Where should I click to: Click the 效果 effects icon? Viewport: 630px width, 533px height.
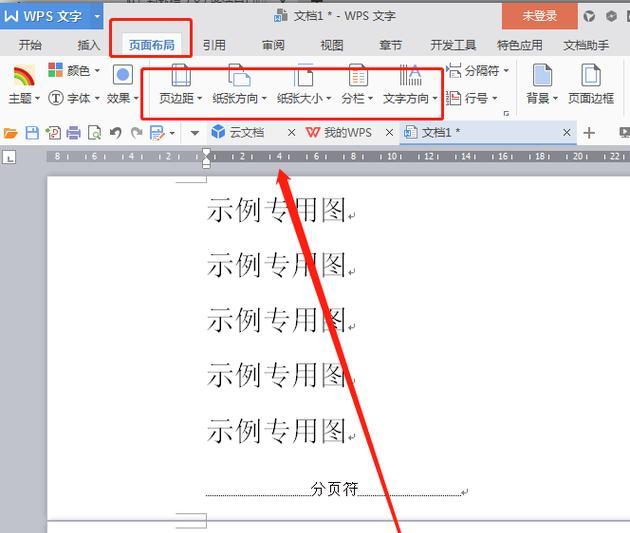tap(123, 75)
